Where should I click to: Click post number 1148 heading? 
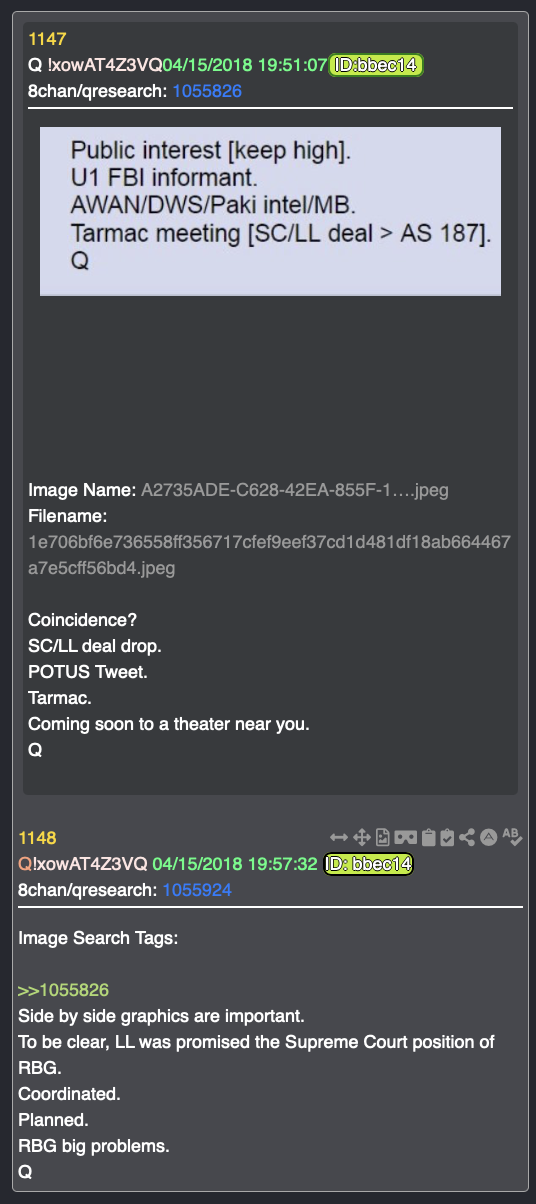37,837
